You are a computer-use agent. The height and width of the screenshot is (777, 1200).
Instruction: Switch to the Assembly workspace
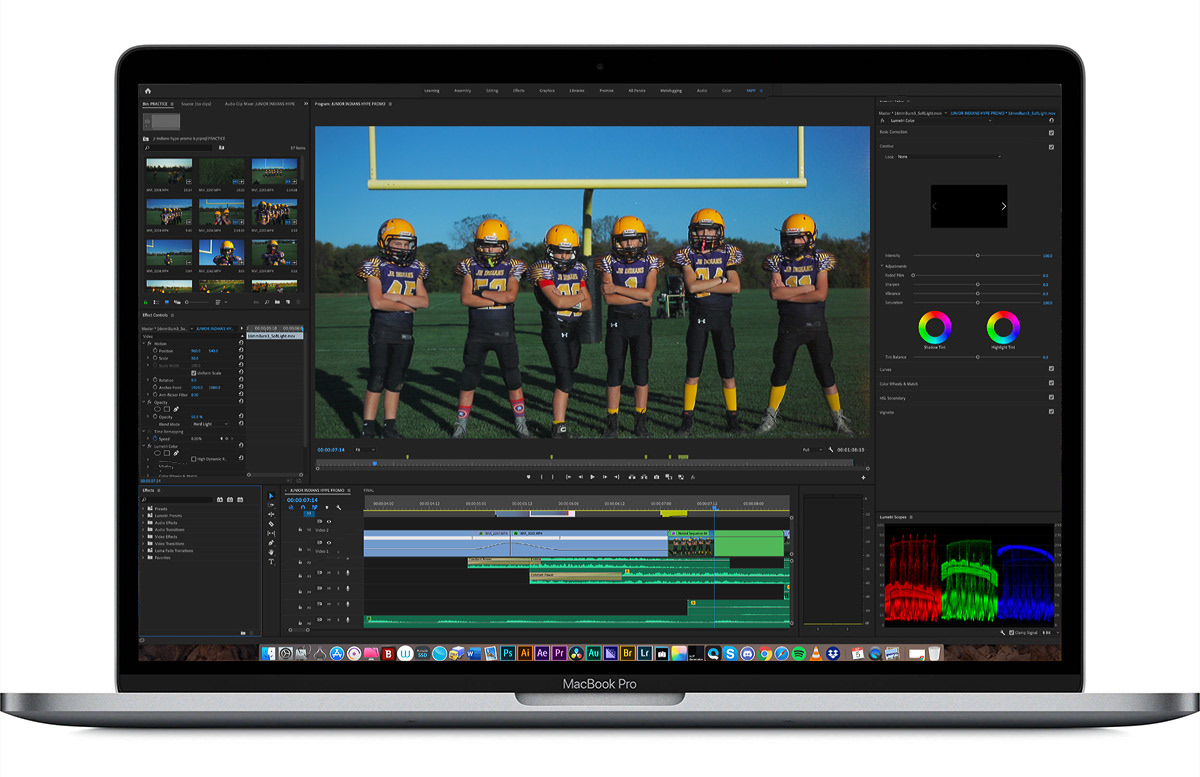click(x=462, y=91)
